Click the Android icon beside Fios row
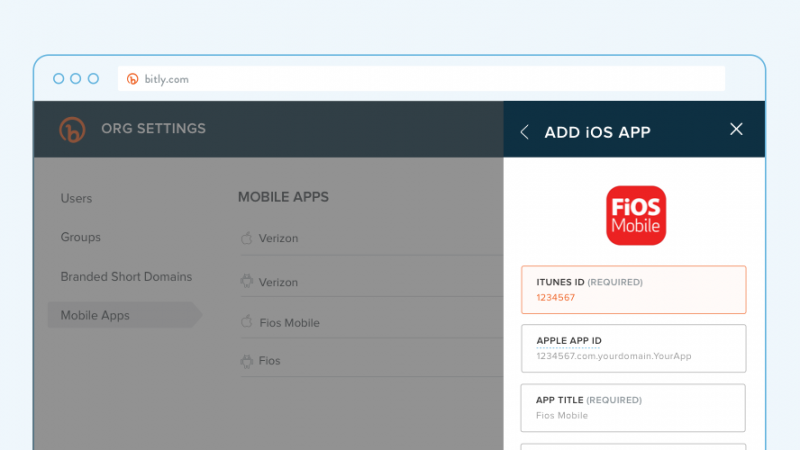The width and height of the screenshot is (800, 450). [x=246, y=361]
